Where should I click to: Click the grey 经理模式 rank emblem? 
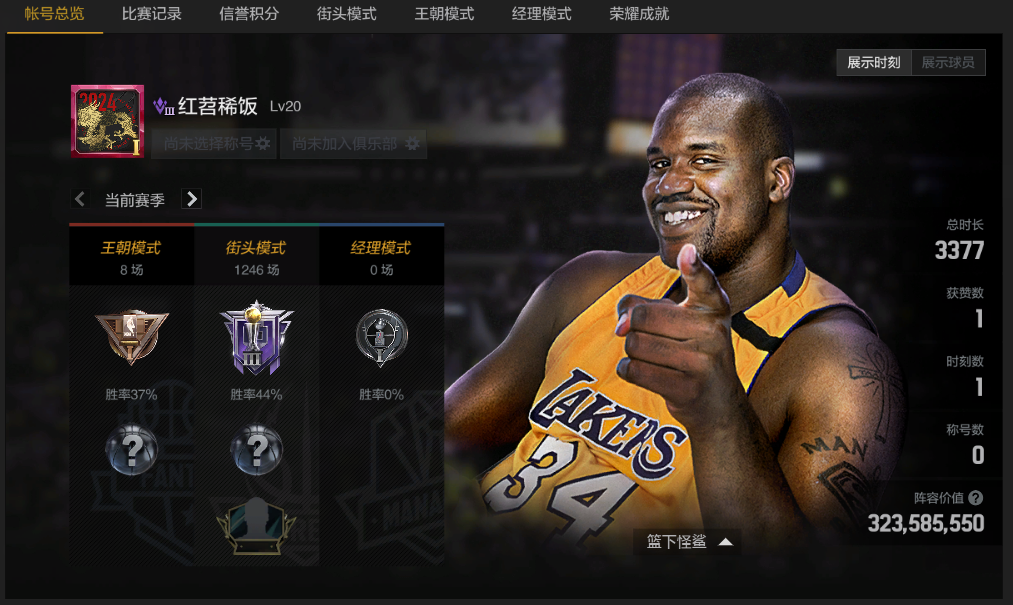coord(381,338)
